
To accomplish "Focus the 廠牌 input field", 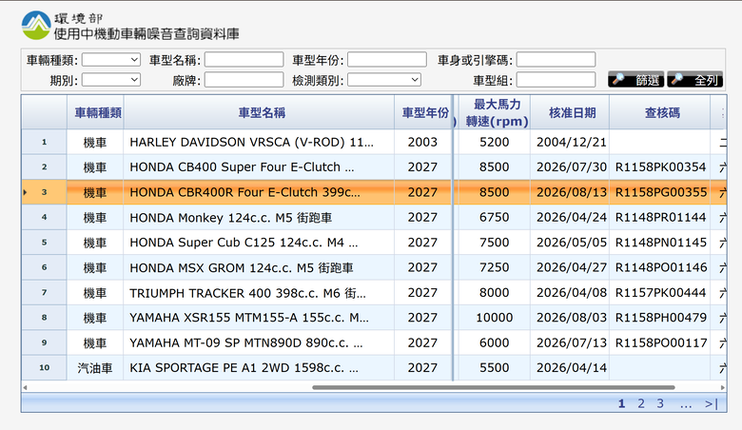I will [x=244, y=80].
